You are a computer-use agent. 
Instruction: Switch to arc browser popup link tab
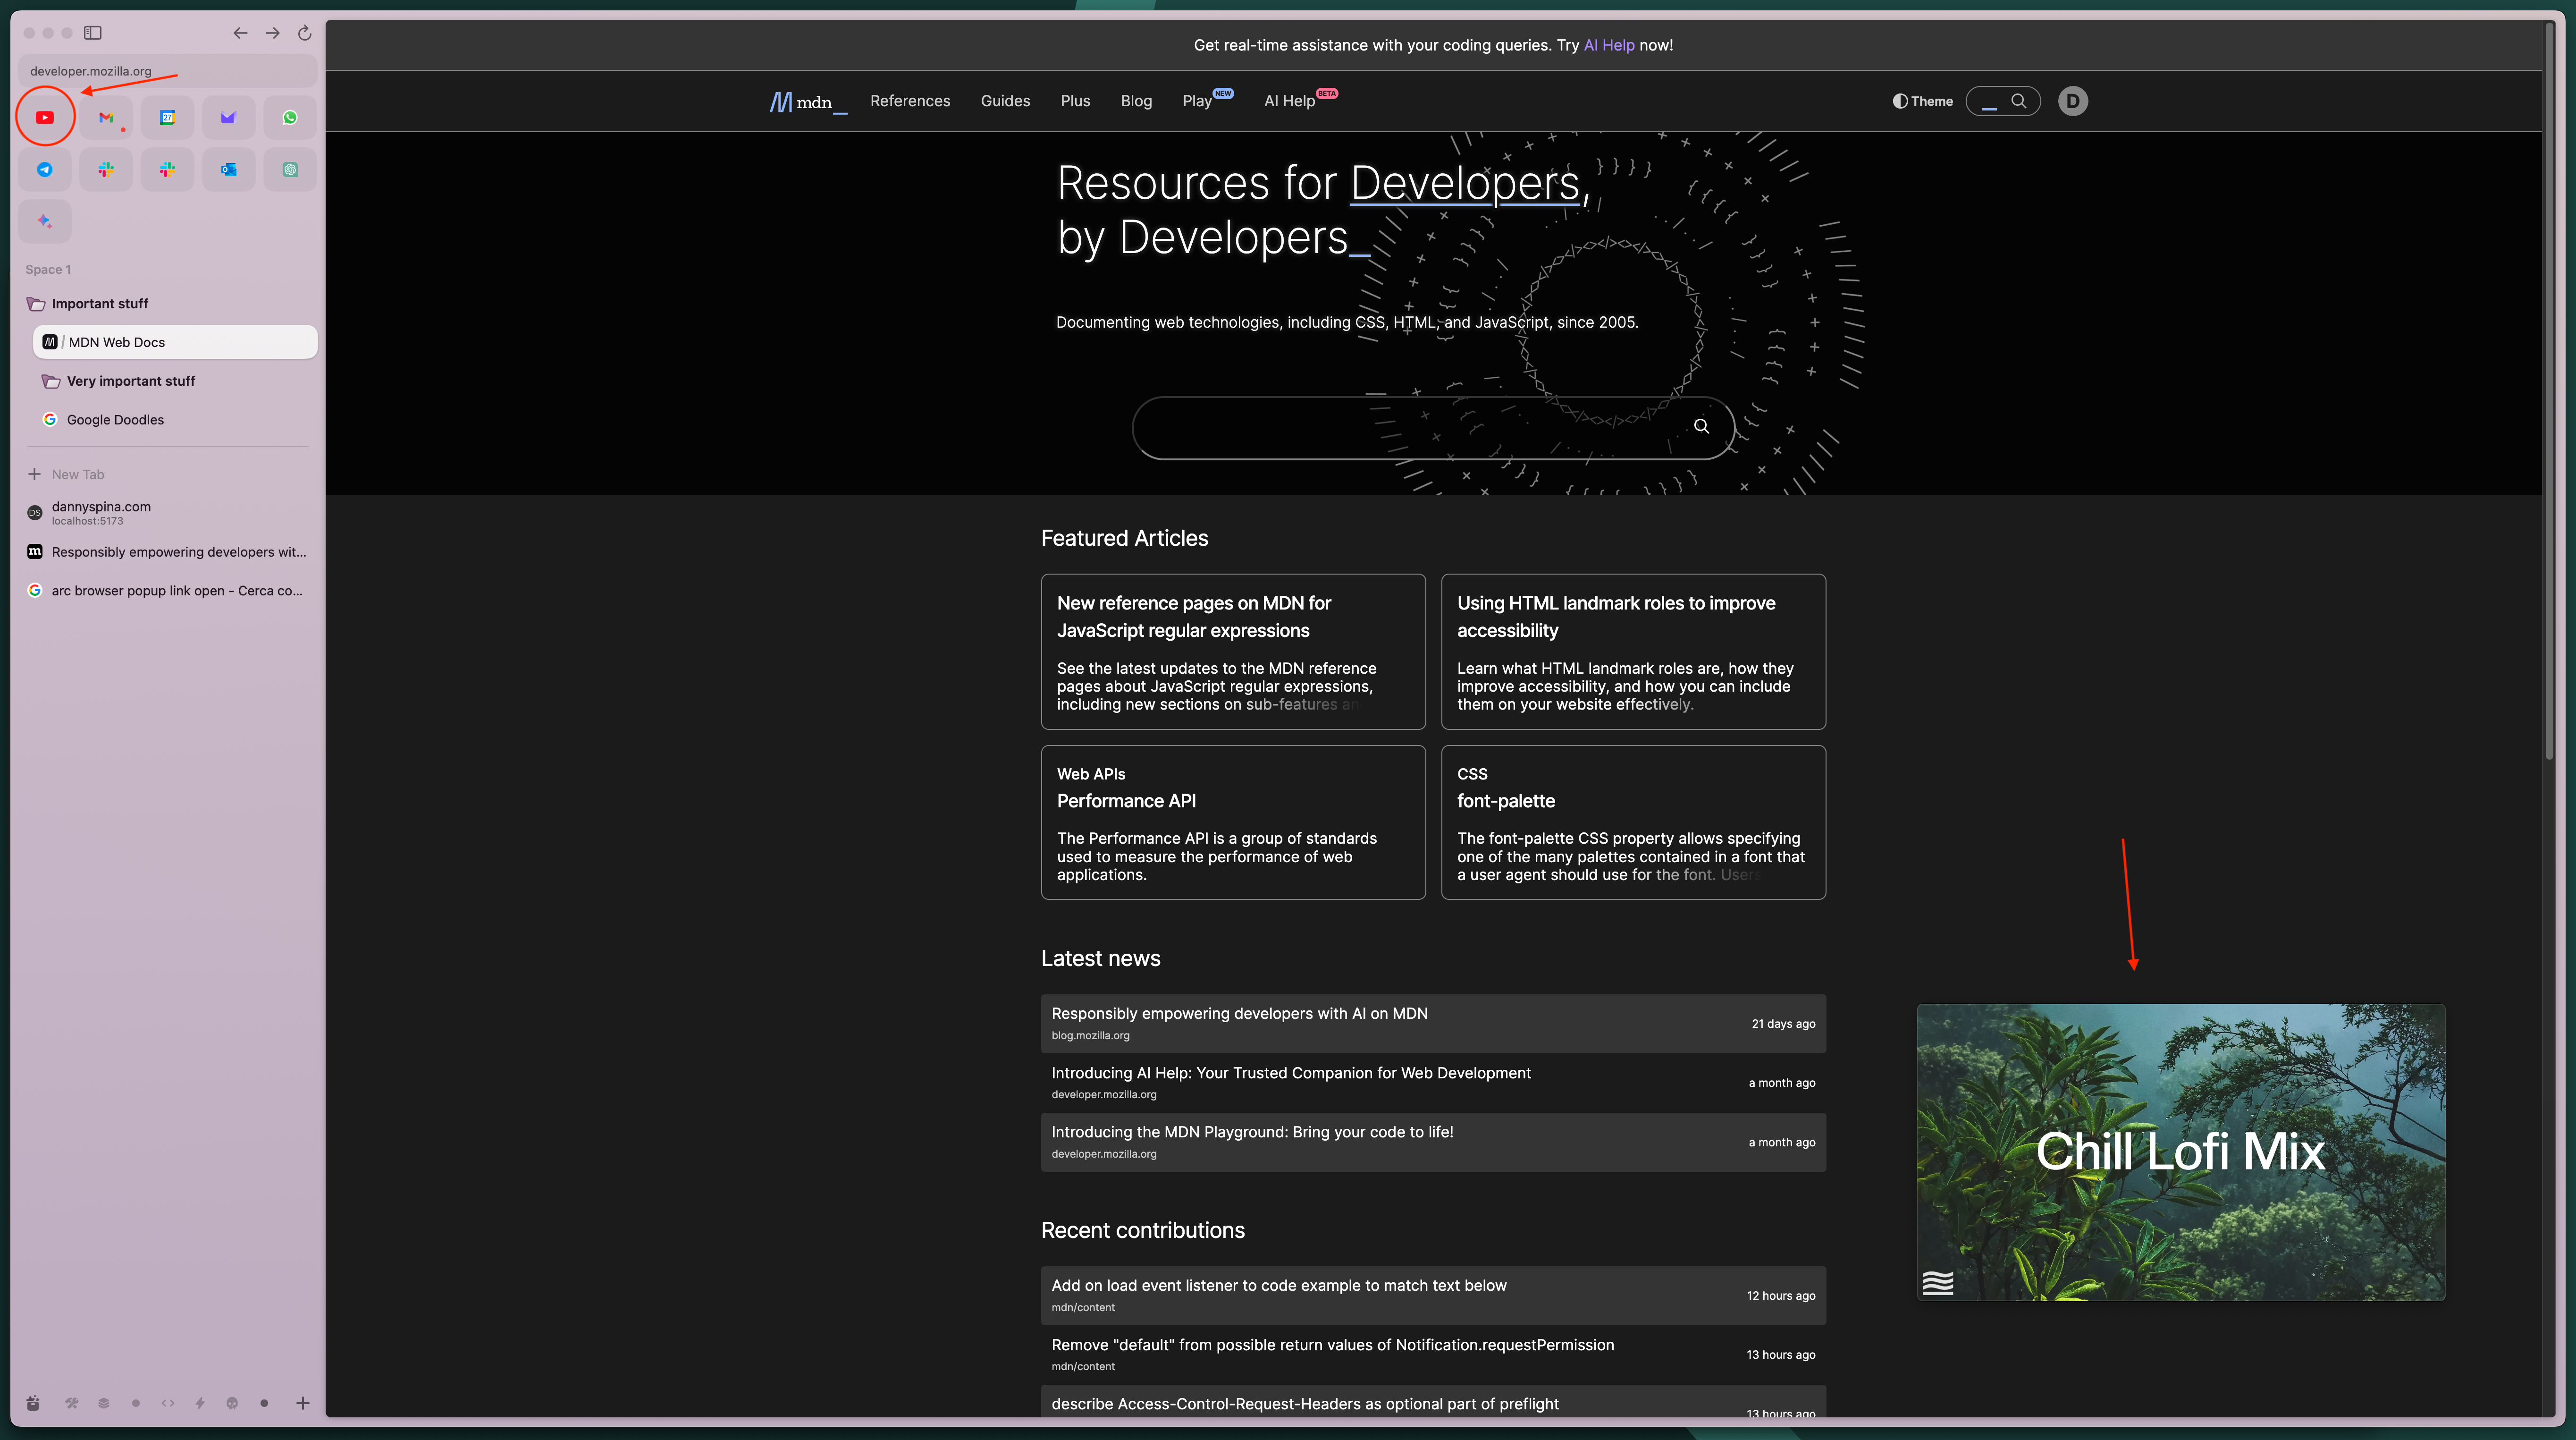pos(167,591)
